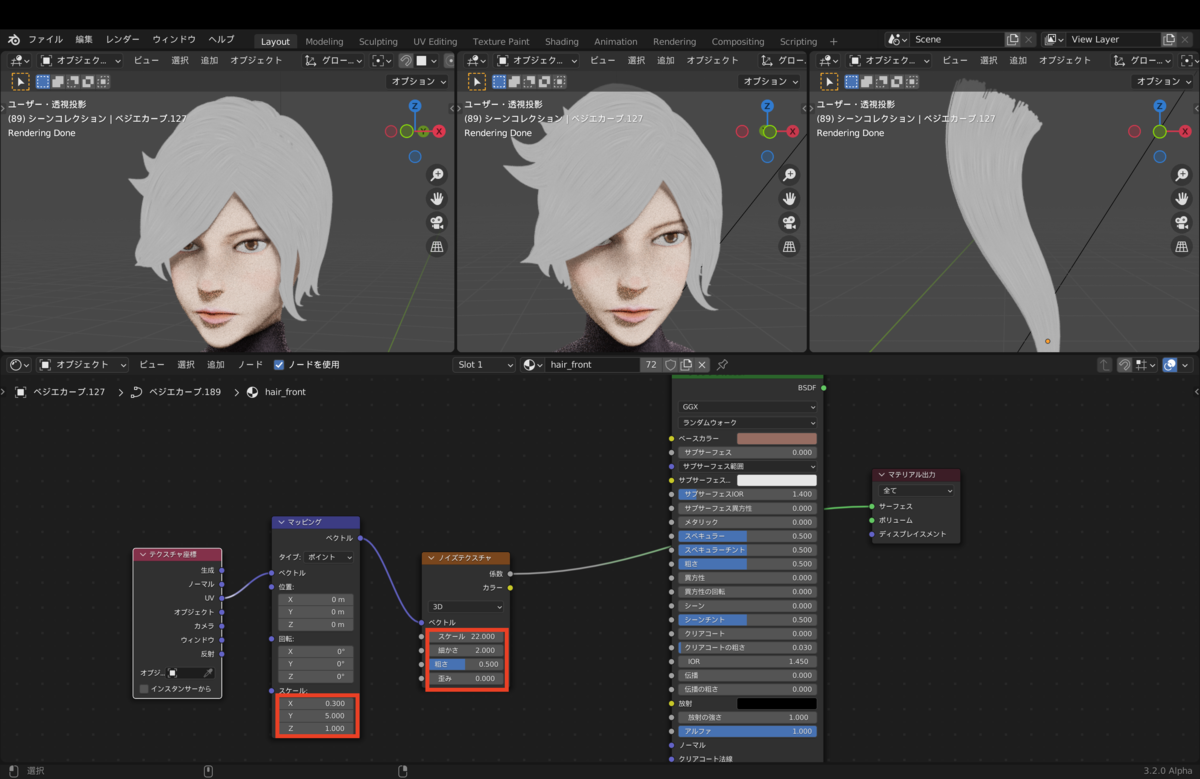
Task: Click the Z axis gizmo in the left viewport
Action: (415, 106)
